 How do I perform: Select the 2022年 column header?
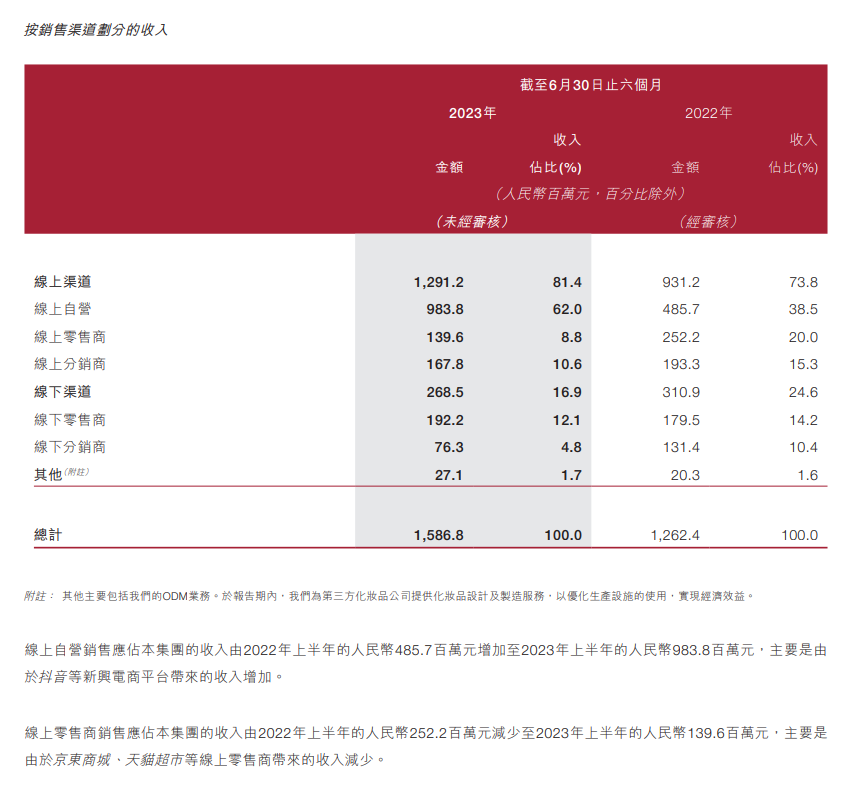[708, 113]
